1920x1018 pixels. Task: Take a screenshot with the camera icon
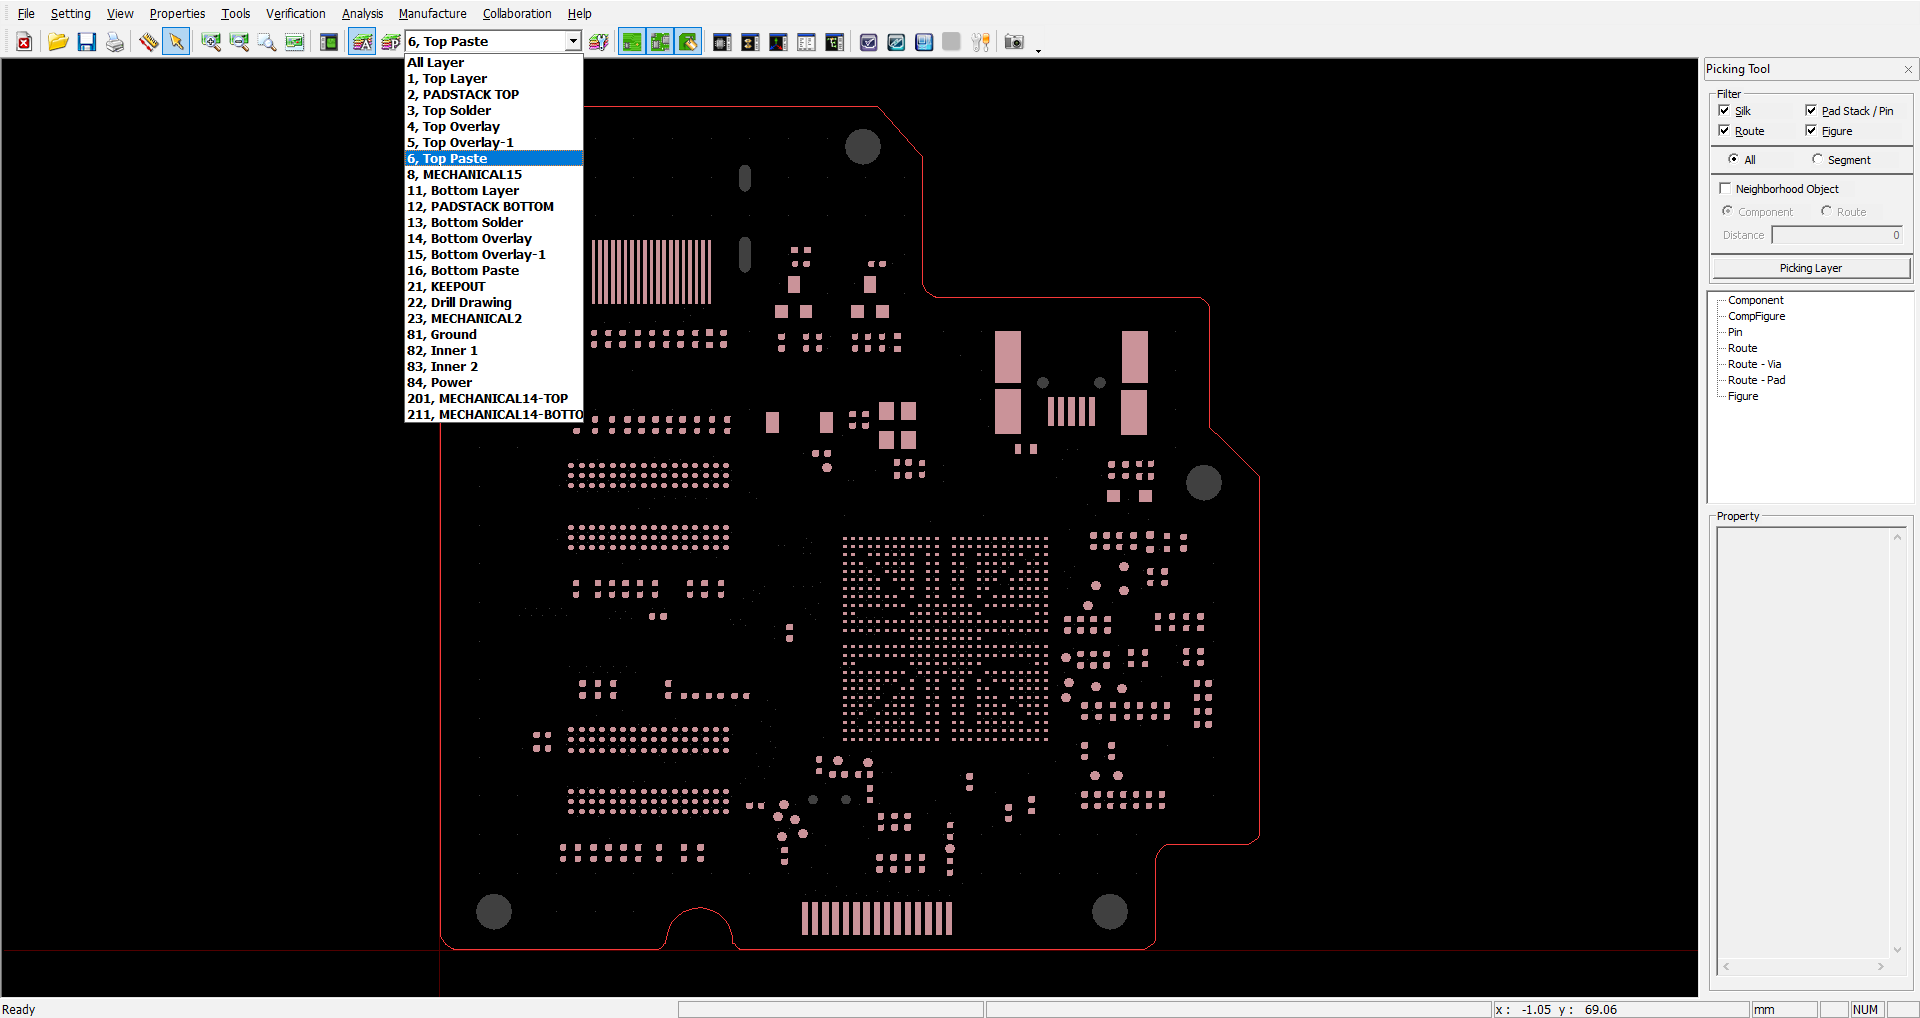pyautogui.click(x=1013, y=42)
